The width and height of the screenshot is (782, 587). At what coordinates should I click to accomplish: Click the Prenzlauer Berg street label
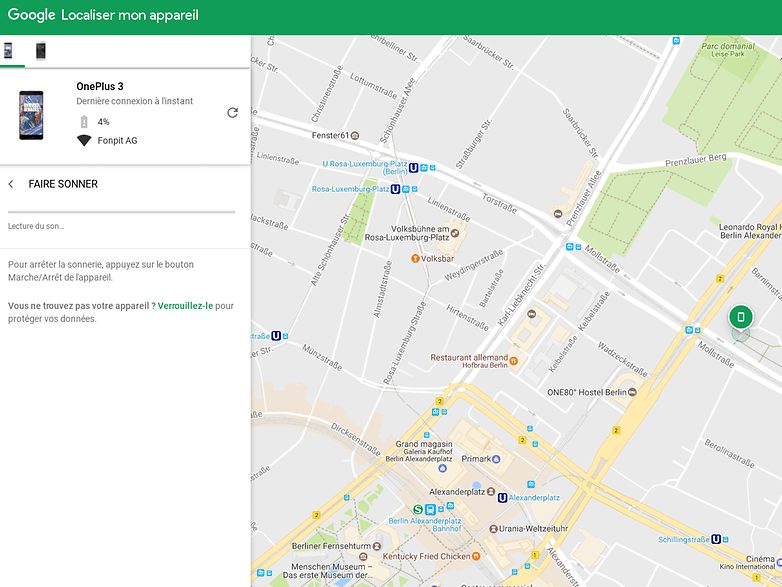click(x=696, y=161)
